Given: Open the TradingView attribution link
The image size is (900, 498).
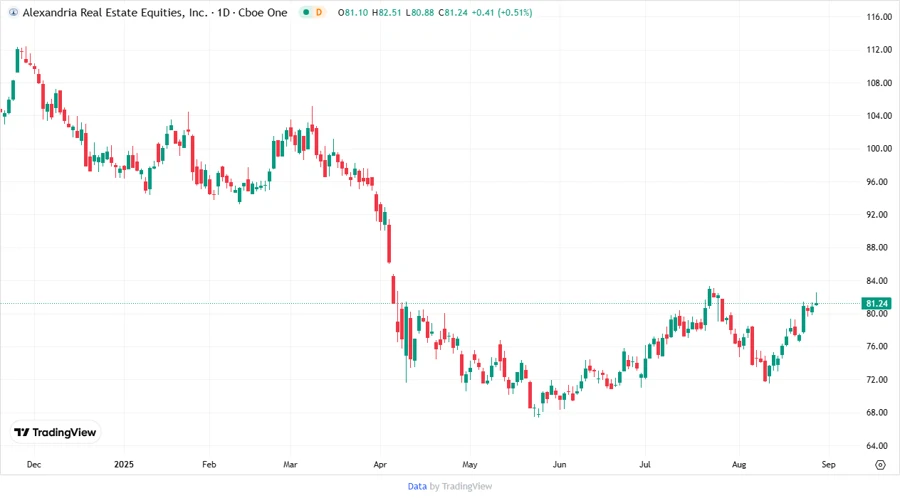Looking at the screenshot, I should pos(468,486).
